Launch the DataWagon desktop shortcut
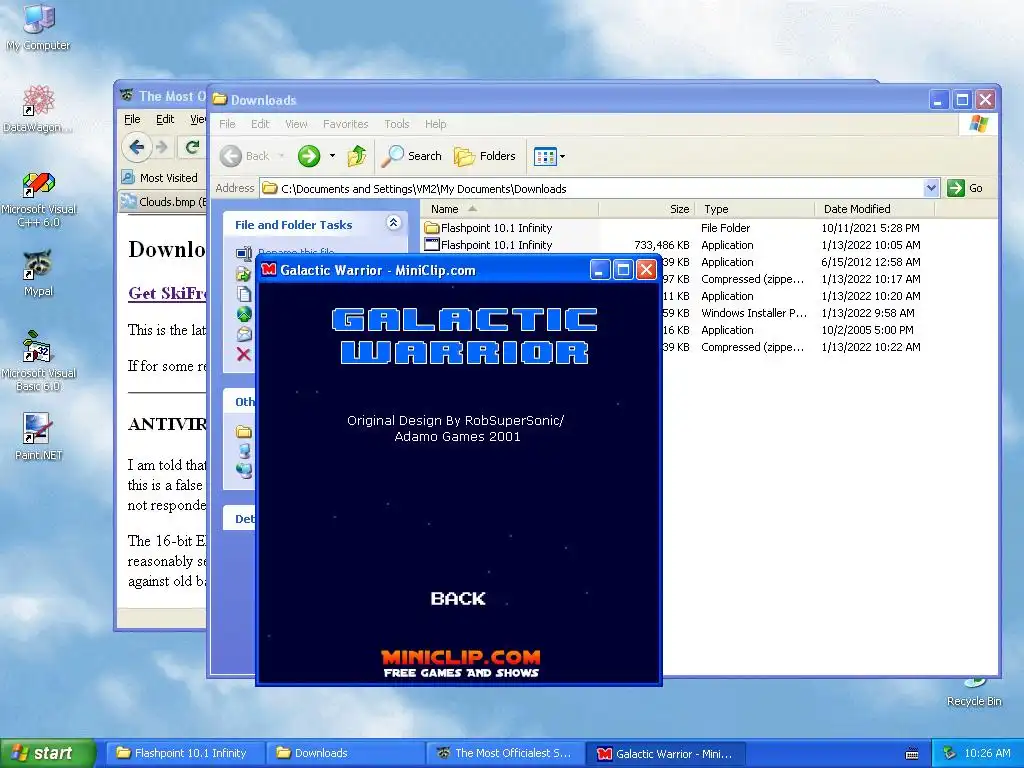Viewport: 1024px width, 768px height. (38, 109)
